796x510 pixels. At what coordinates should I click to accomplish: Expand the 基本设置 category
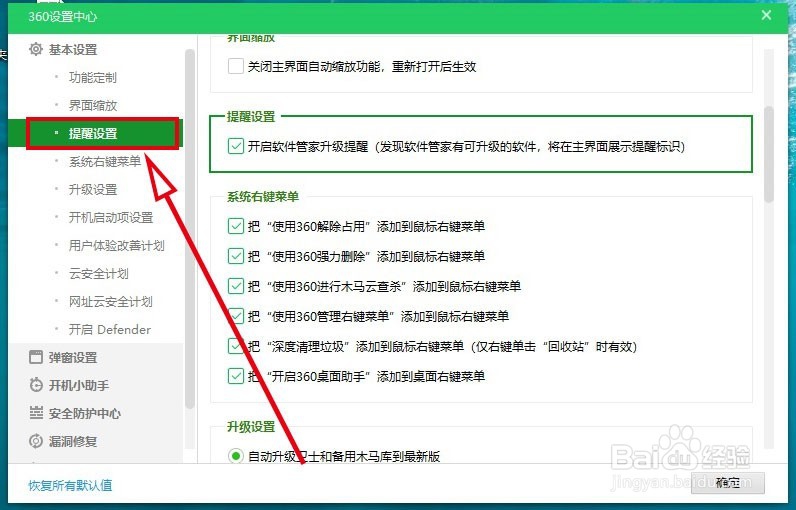coord(73,50)
